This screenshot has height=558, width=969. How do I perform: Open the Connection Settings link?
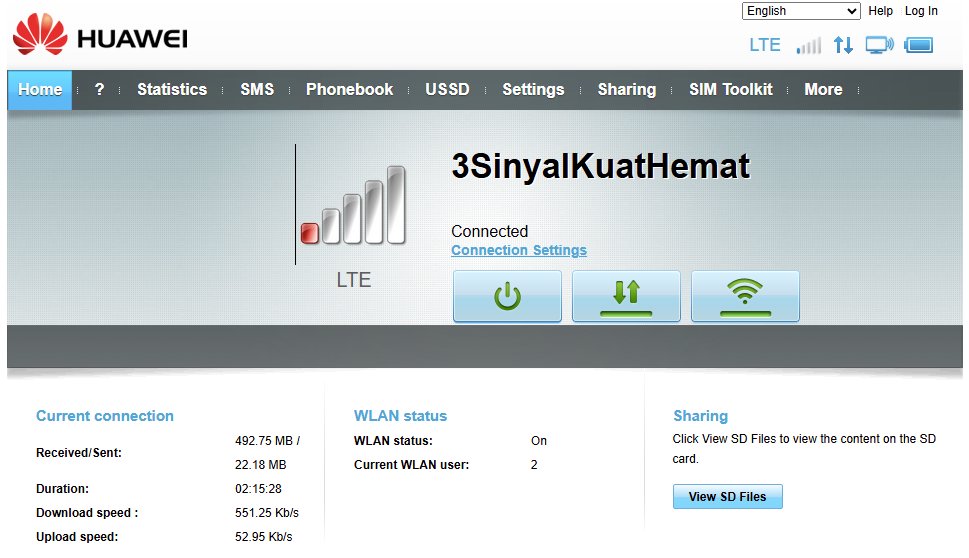(519, 250)
